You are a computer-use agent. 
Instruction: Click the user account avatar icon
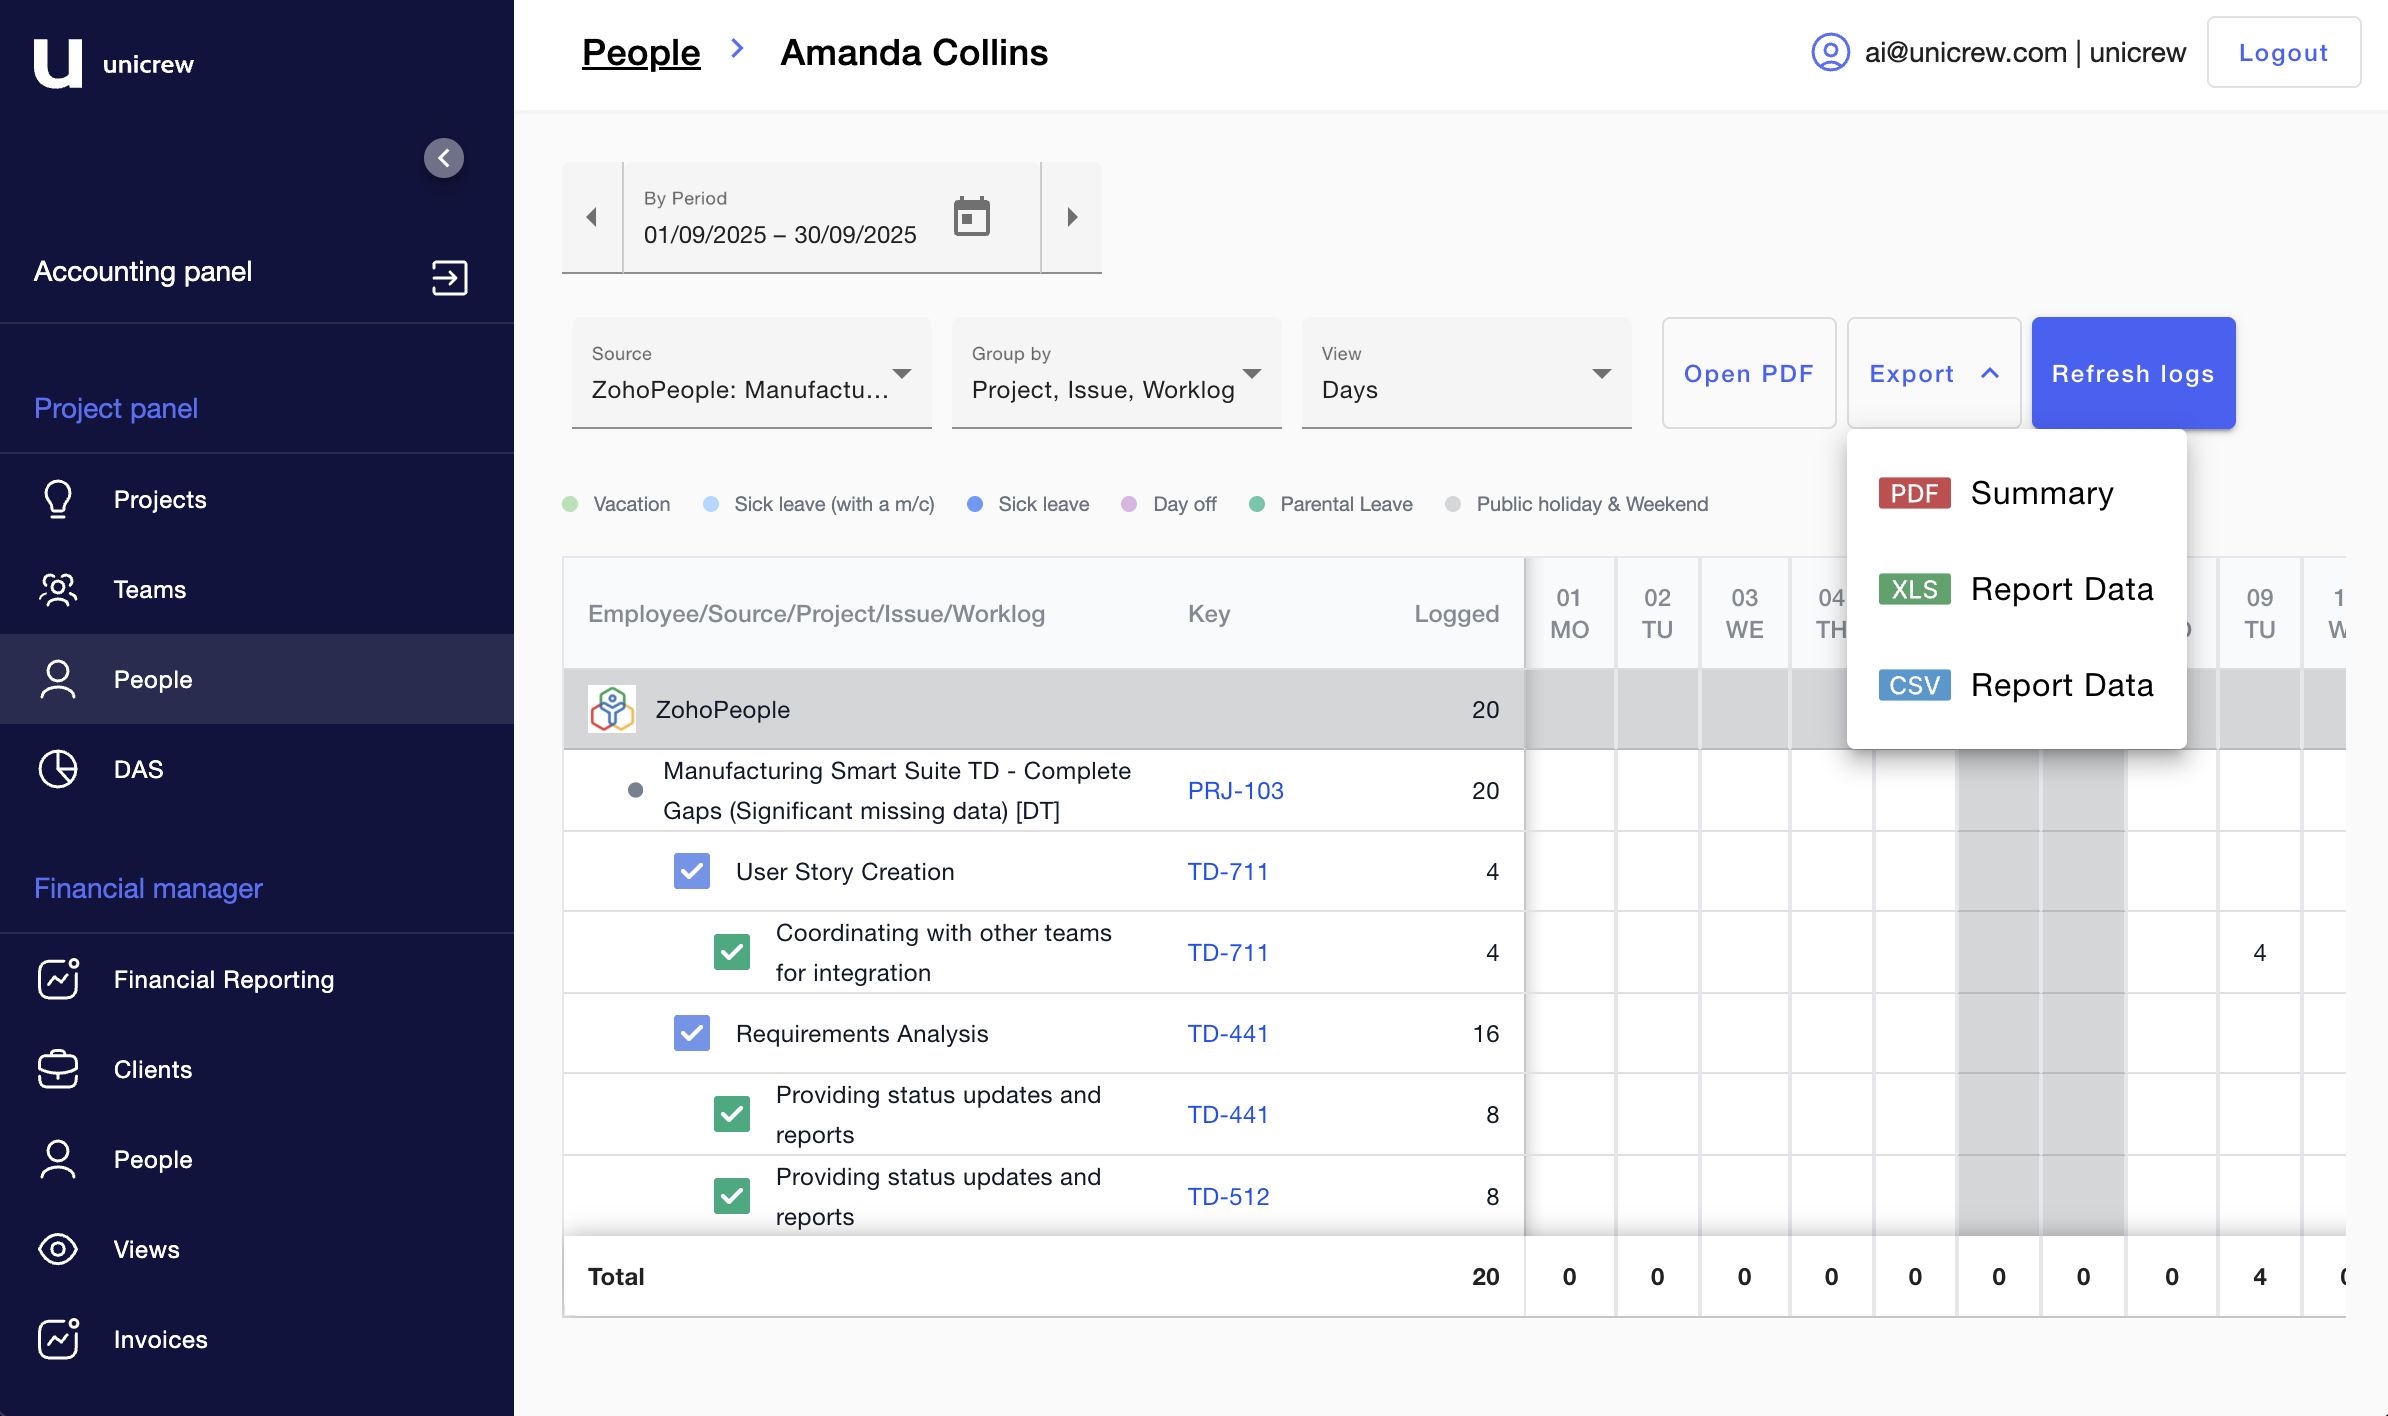(x=1830, y=52)
